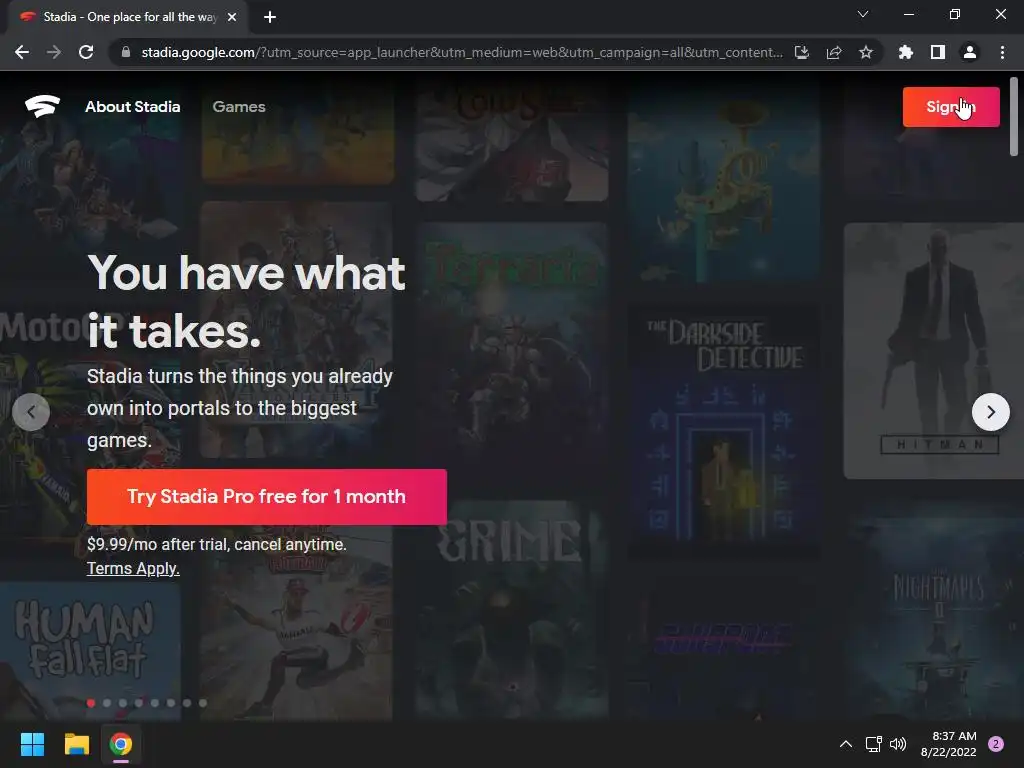
Task: Click the Little Nightmares II cover
Action: pyautogui.click(x=937, y=618)
